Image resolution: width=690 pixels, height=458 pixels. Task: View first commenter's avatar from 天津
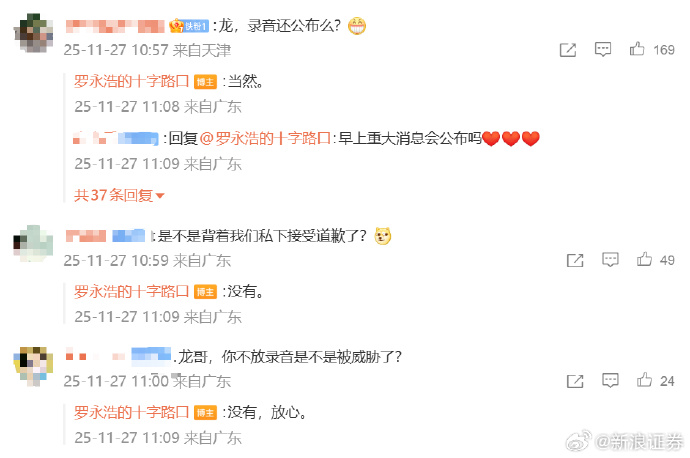(x=33, y=33)
